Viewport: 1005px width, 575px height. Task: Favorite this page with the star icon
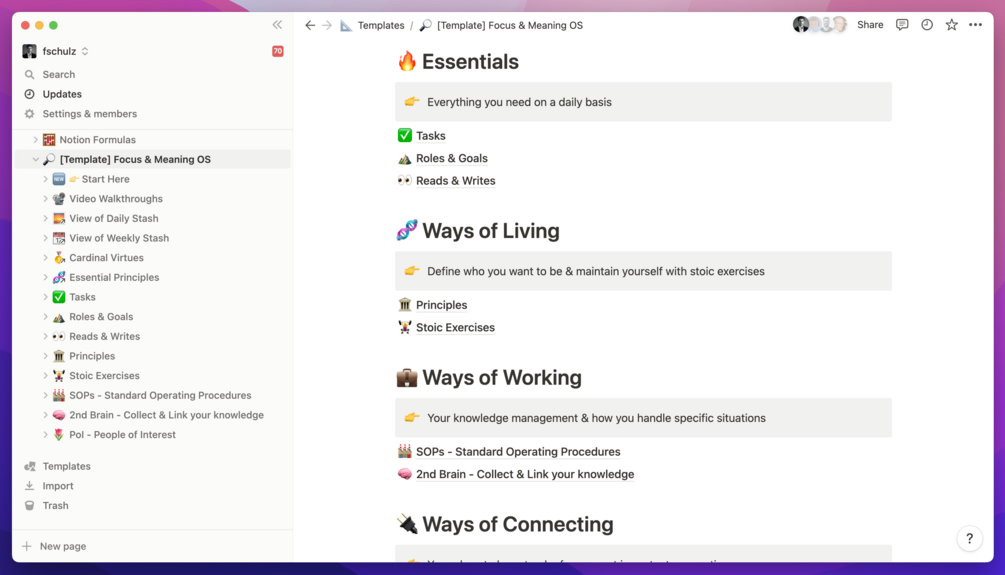tap(951, 25)
